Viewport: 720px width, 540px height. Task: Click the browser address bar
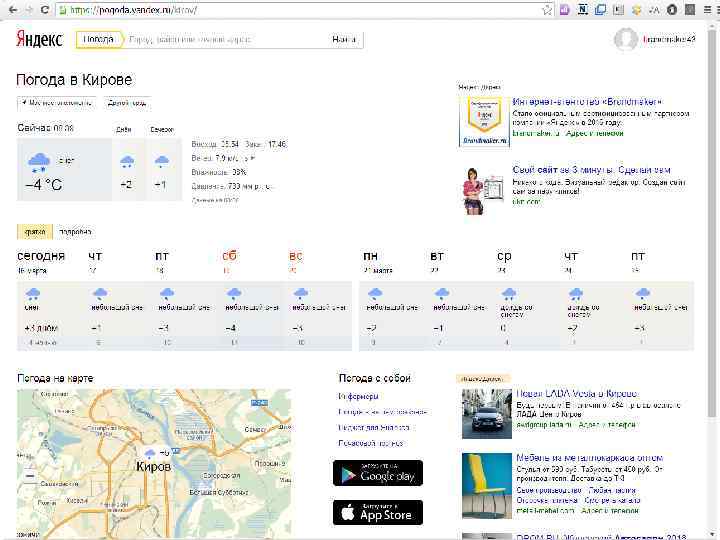298,10
